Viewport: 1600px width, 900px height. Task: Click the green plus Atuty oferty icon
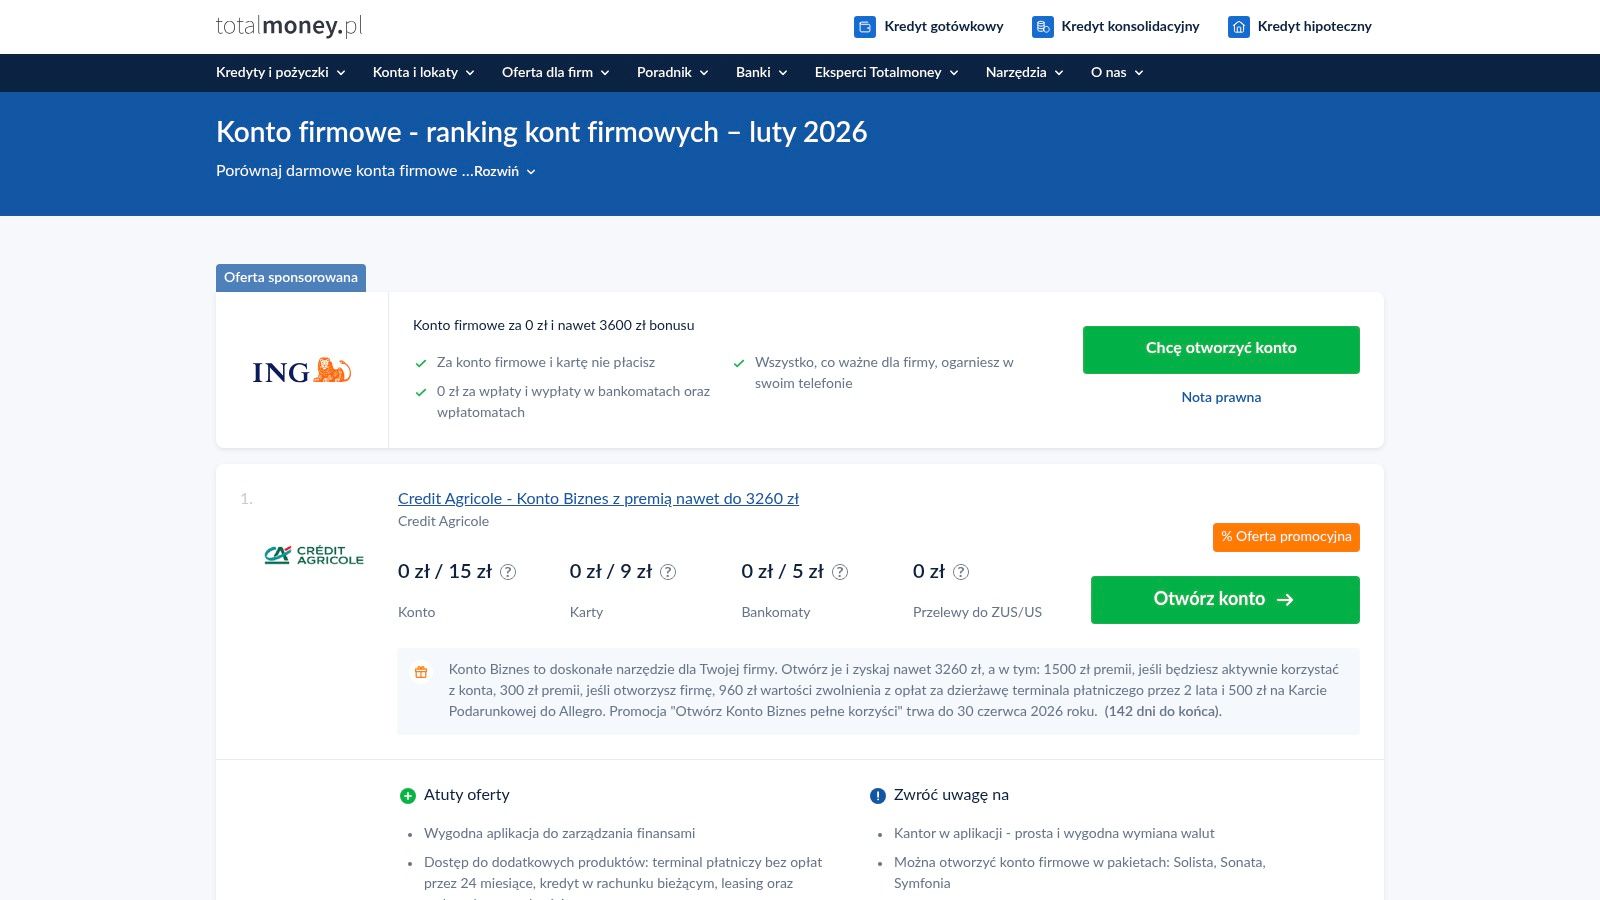pyautogui.click(x=407, y=796)
